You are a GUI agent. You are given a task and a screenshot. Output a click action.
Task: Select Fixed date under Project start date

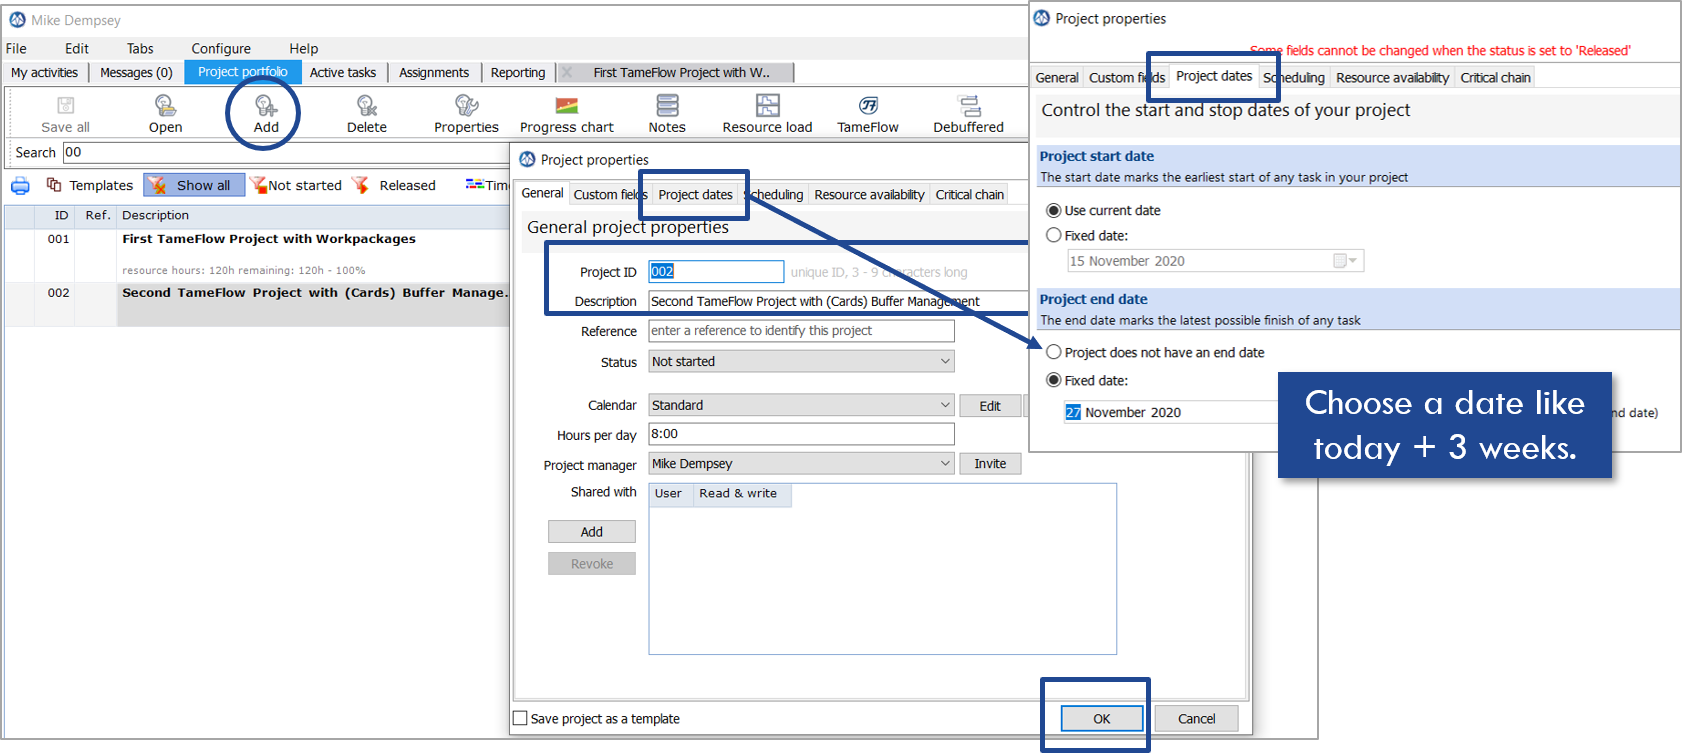coord(1053,235)
